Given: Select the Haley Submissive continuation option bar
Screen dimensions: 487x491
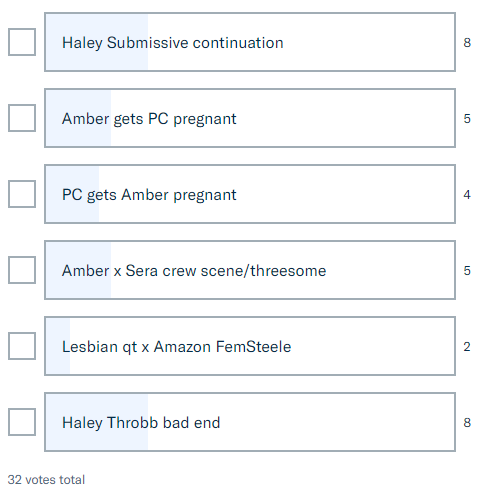Looking at the screenshot, I should coord(250,42).
